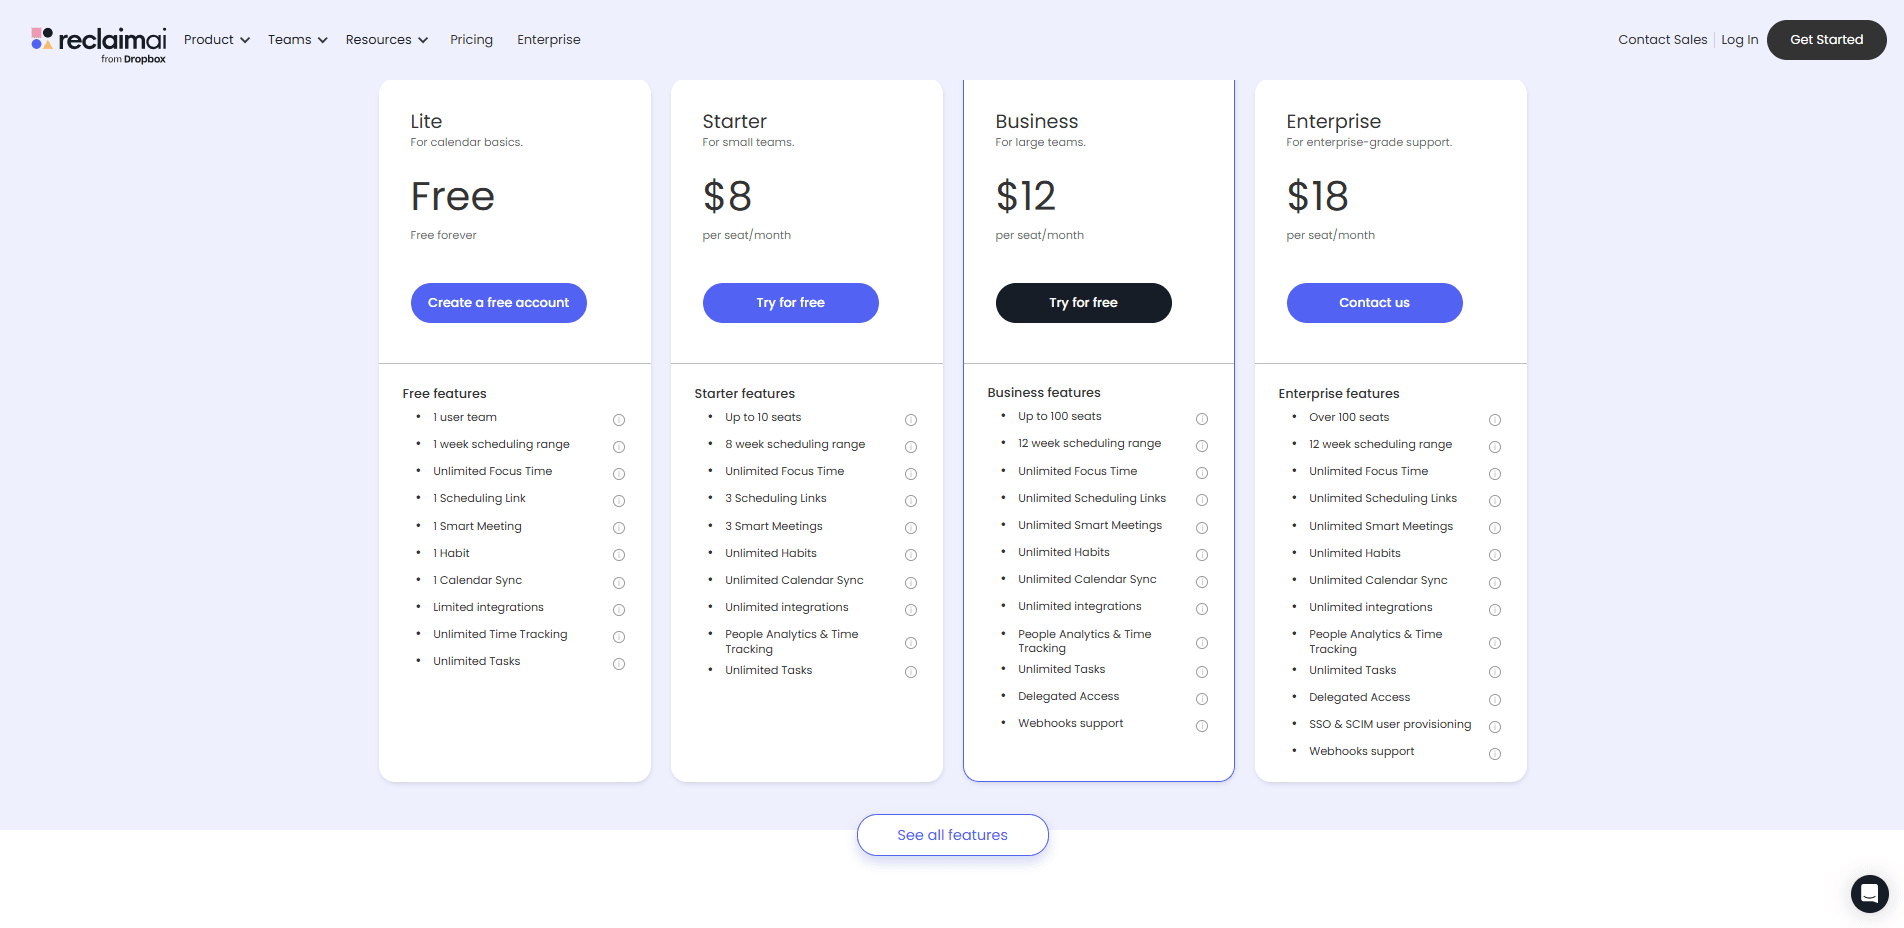Open the chat support widget
This screenshot has height=928, width=1904.
point(1868,893)
